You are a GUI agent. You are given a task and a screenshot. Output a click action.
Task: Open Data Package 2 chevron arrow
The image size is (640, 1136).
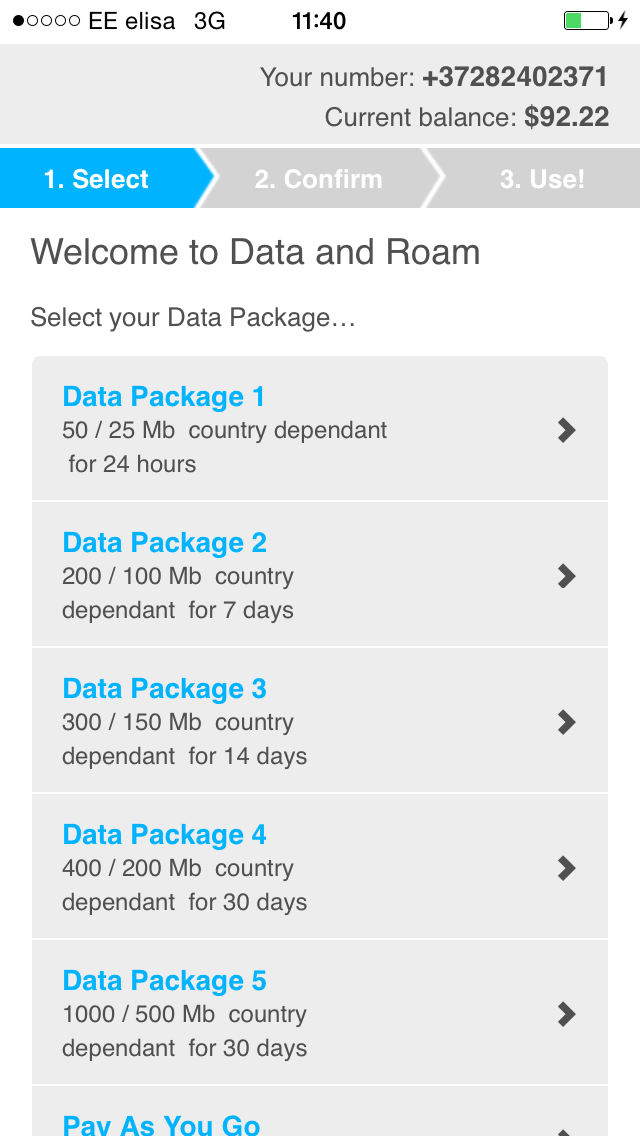pos(566,576)
